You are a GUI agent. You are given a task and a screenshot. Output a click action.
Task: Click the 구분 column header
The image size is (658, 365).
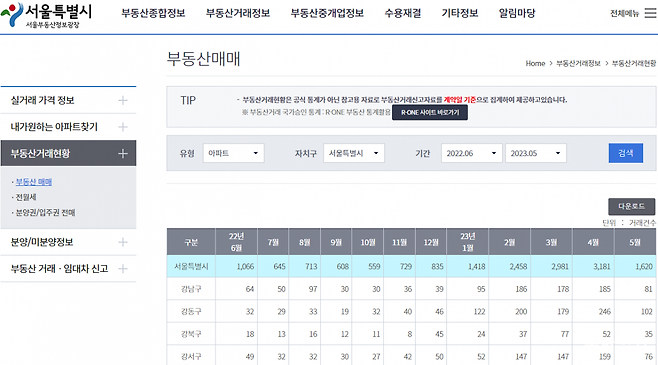pyautogui.click(x=191, y=242)
